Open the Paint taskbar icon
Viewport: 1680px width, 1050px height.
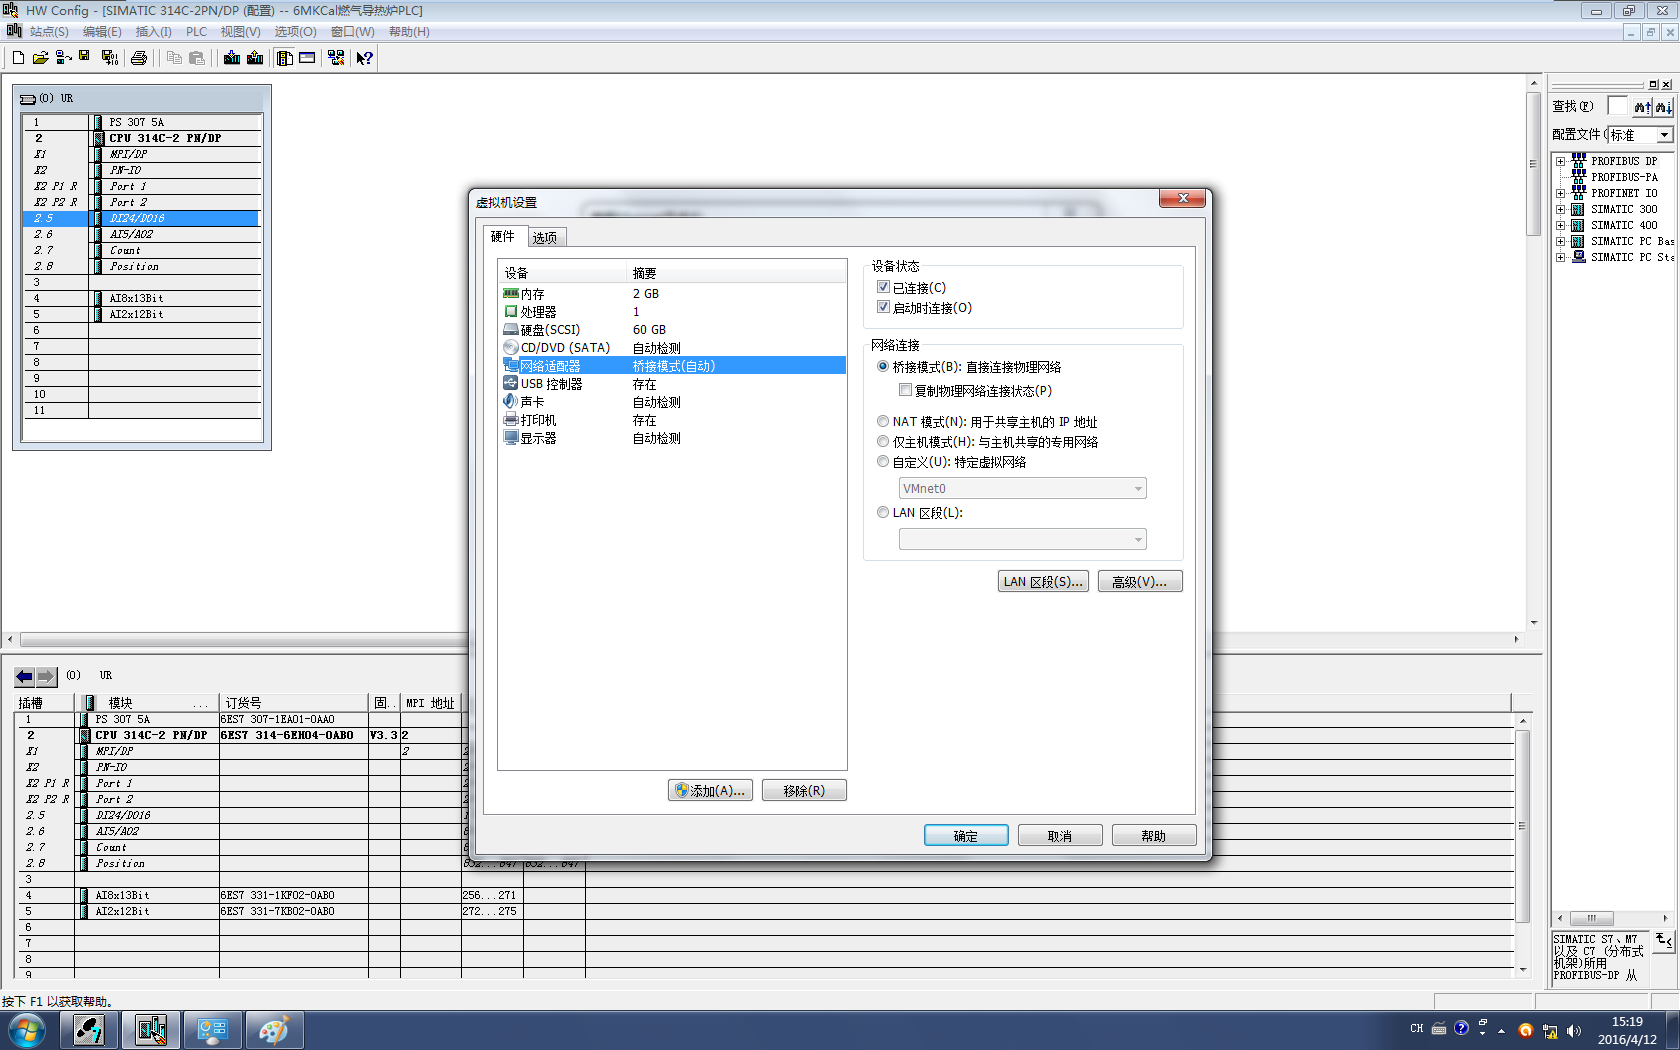pos(273,1030)
